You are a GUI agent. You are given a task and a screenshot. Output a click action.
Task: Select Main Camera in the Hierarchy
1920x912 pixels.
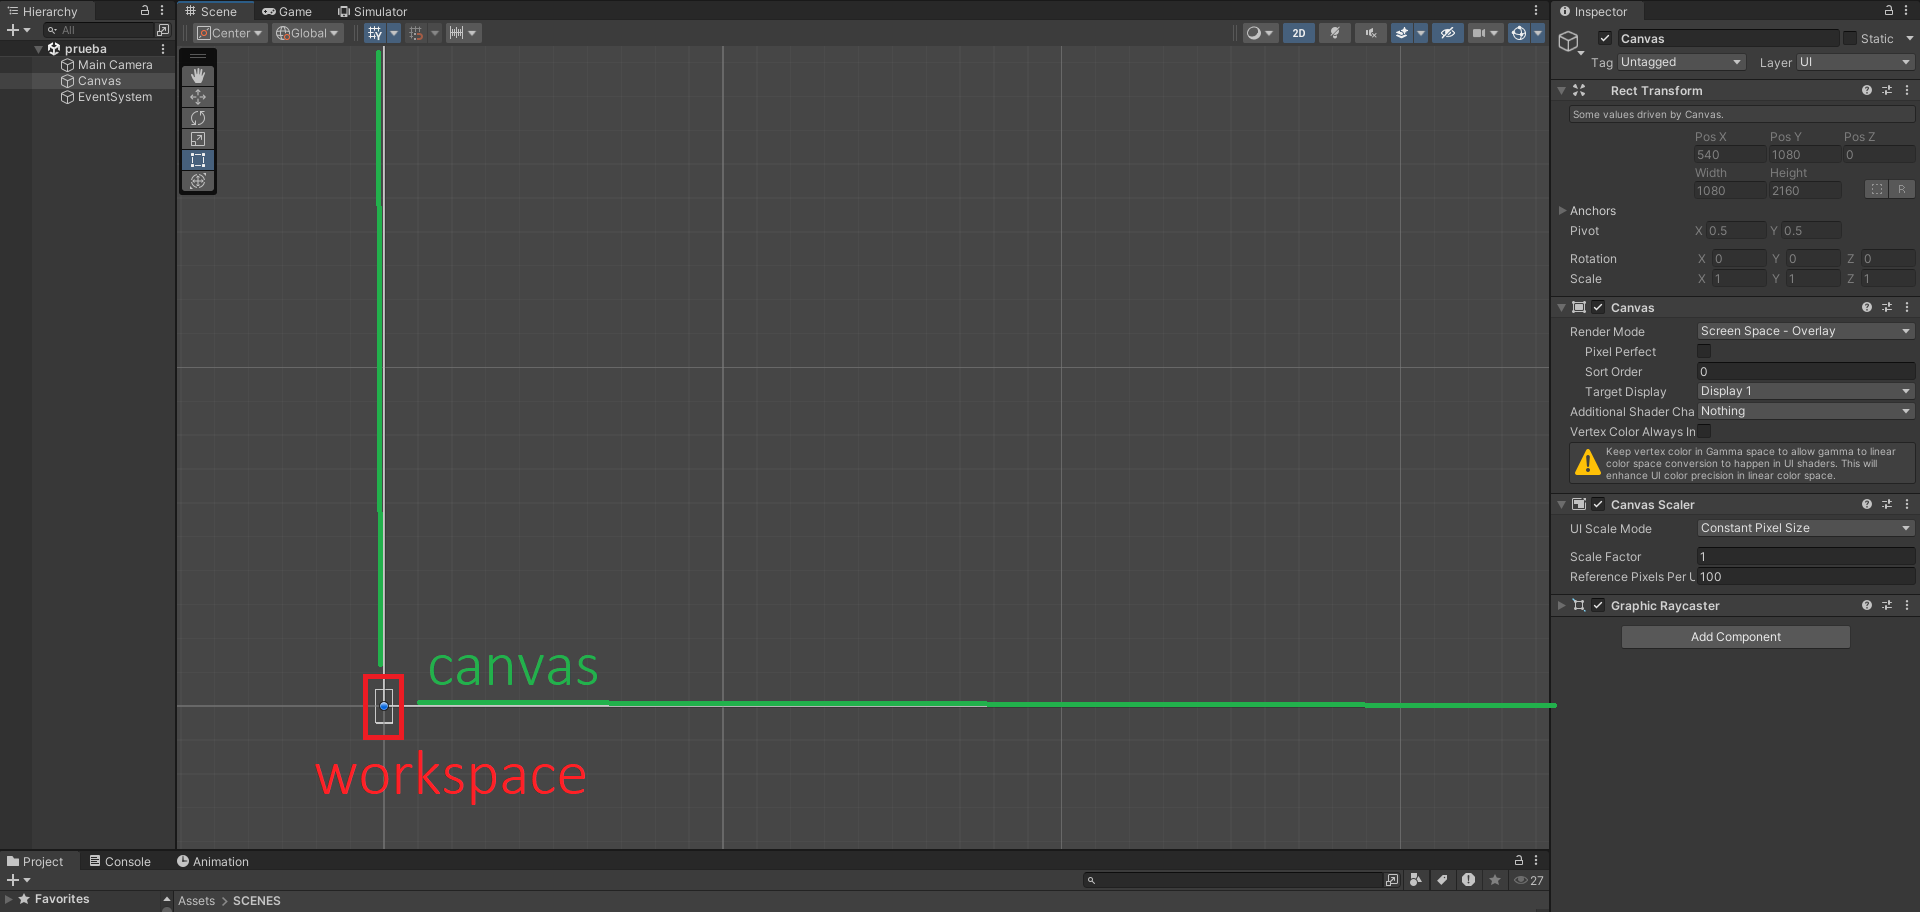tap(113, 64)
